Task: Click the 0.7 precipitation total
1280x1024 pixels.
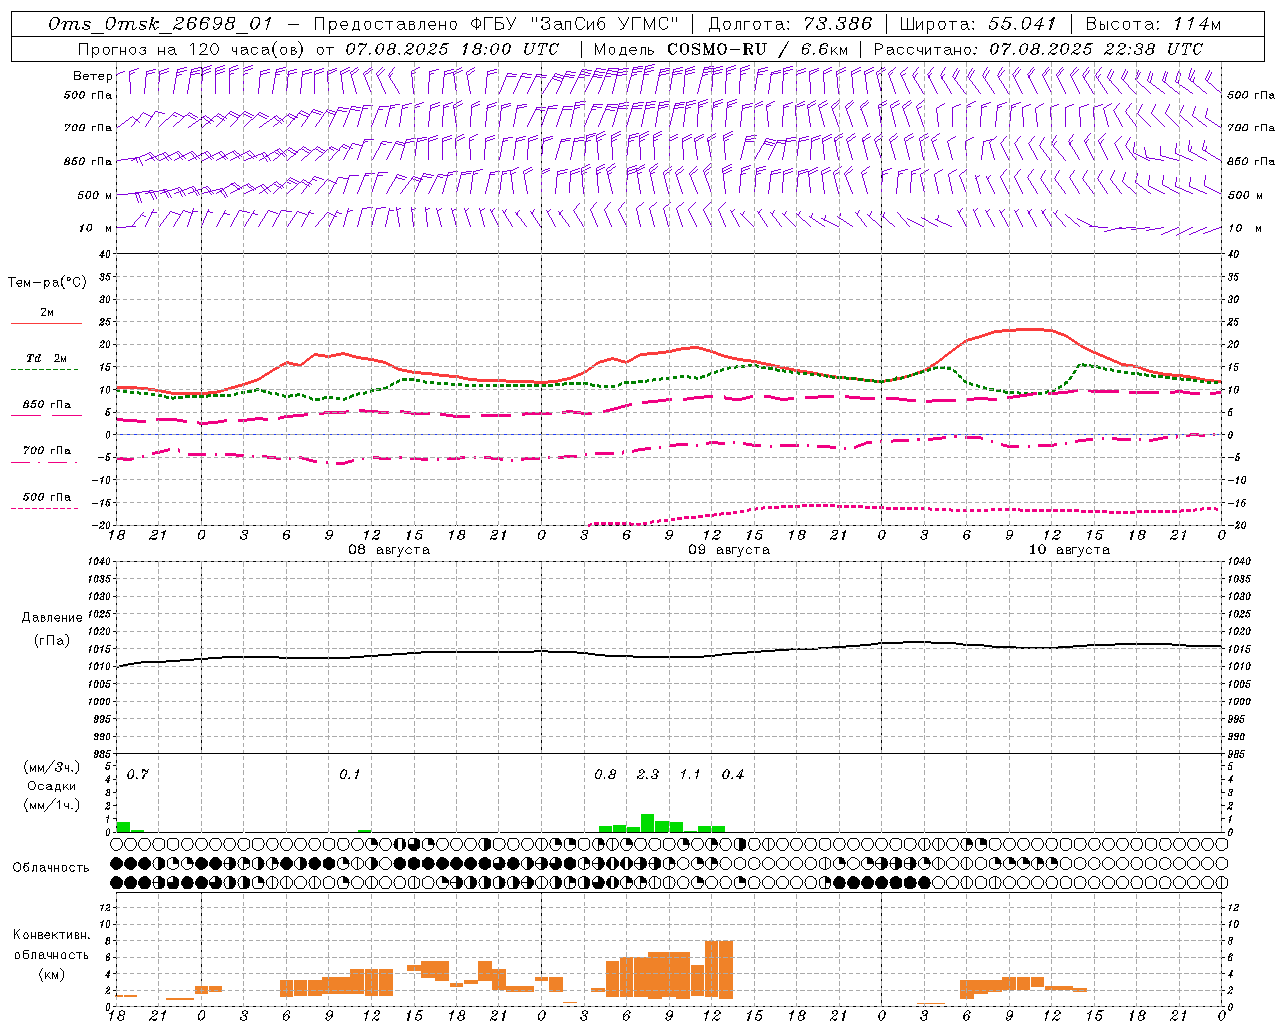Action: click(x=137, y=774)
